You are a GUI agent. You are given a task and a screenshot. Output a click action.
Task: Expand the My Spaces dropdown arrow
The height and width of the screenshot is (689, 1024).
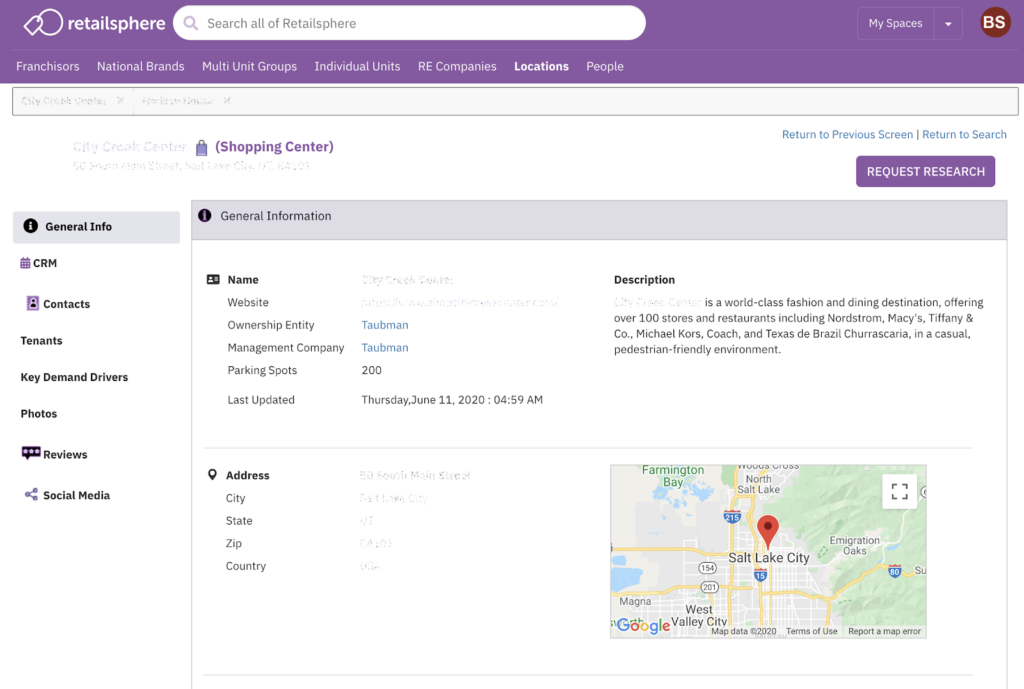[948, 24]
